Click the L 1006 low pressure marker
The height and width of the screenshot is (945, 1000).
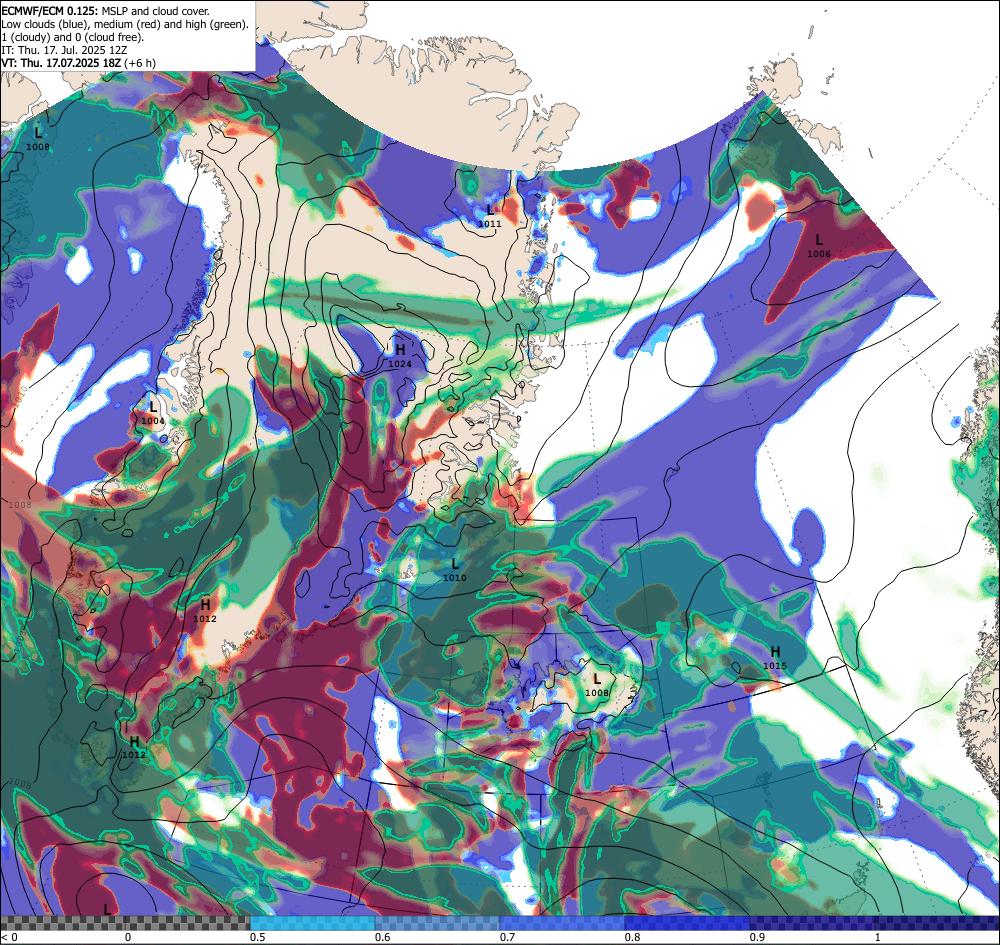click(x=819, y=245)
